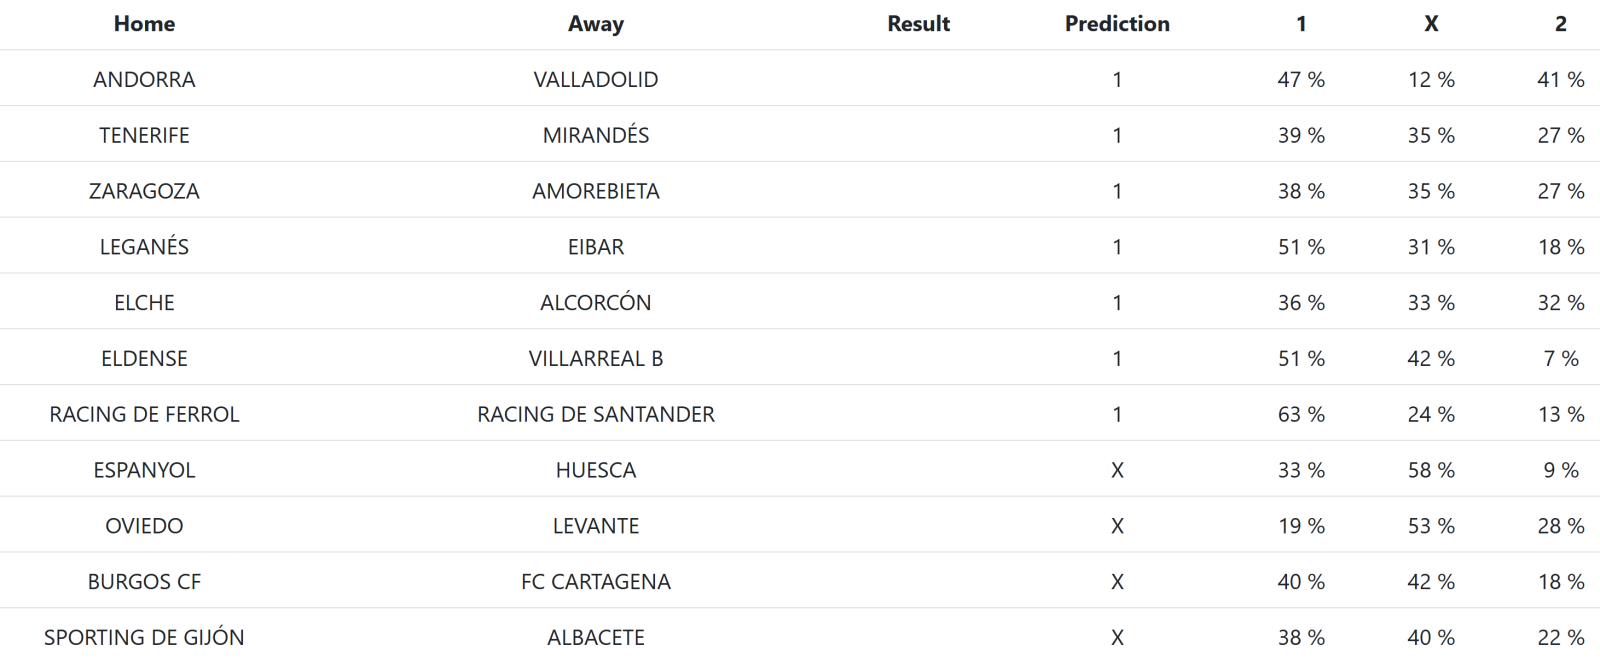Select the MIRANDÉS away team cell
Screen dimensions: 1600x663
595,136
